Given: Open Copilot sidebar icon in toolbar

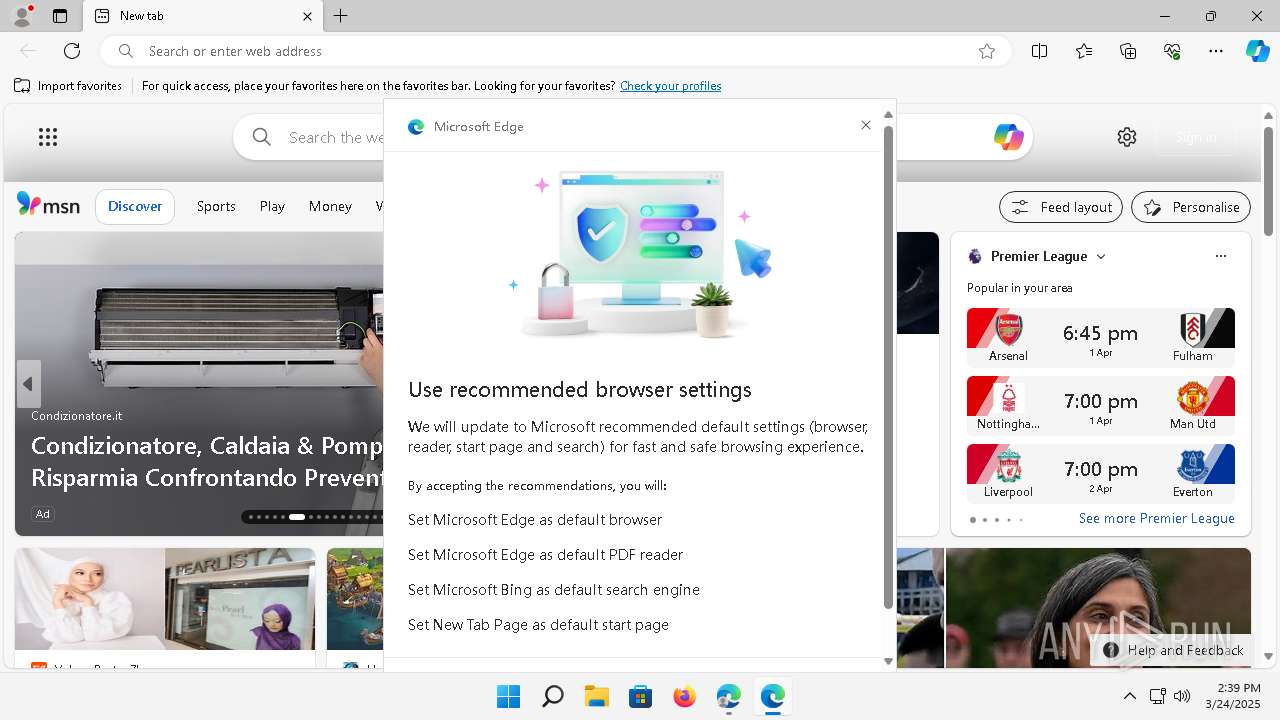Looking at the screenshot, I should [x=1257, y=51].
